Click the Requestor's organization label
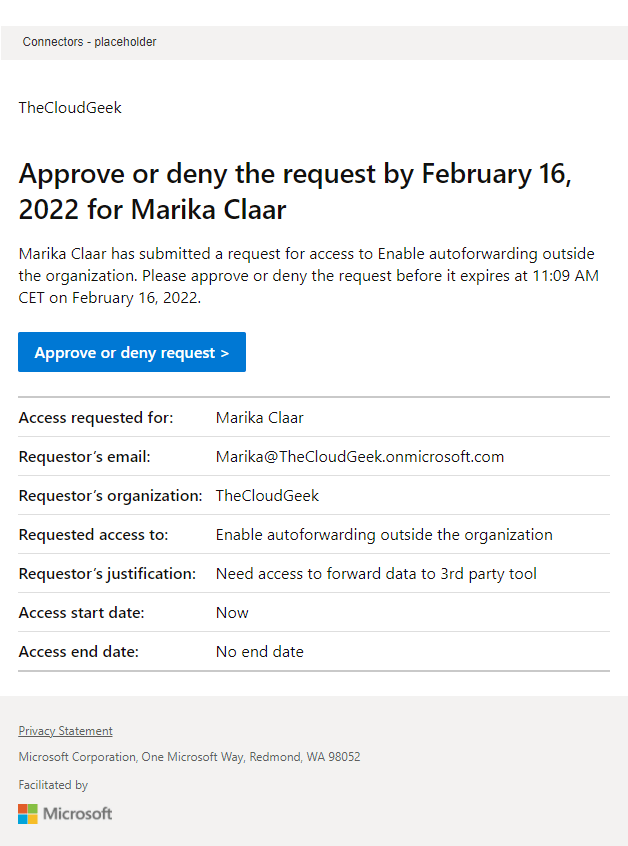Screen dimensions: 628x846 pyautogui.click(x=110, y=496)
